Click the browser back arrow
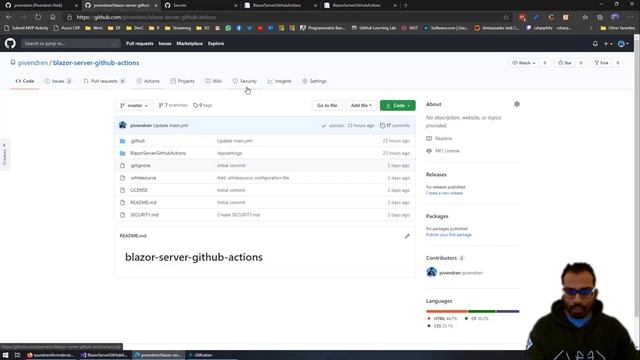This screenshot has height=360, width=640. click(x=9, y=17)
